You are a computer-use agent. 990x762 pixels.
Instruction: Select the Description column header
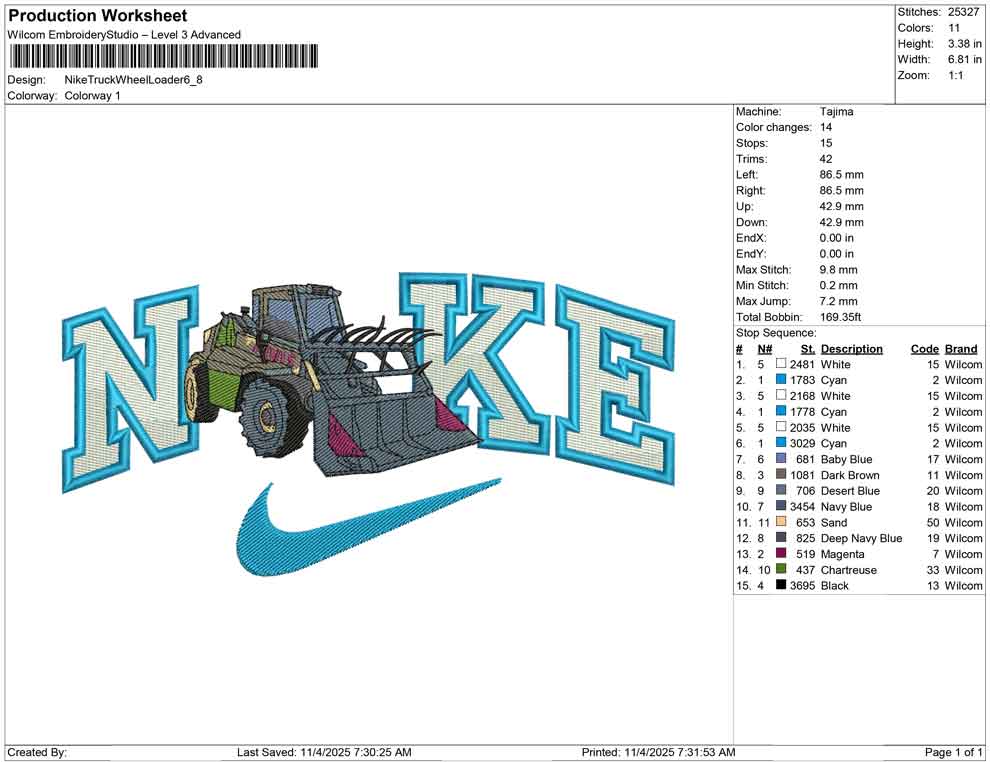click(851, 348)
